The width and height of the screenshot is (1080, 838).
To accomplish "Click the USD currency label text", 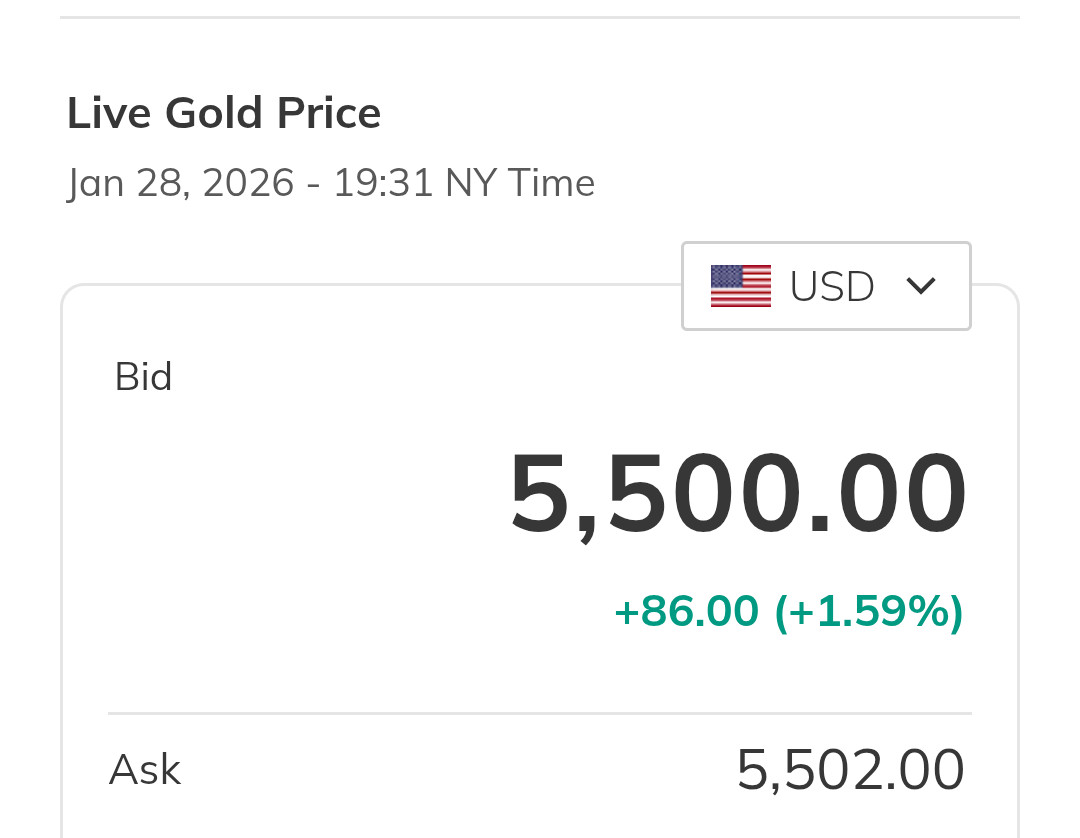I will [x=832, y=286].
